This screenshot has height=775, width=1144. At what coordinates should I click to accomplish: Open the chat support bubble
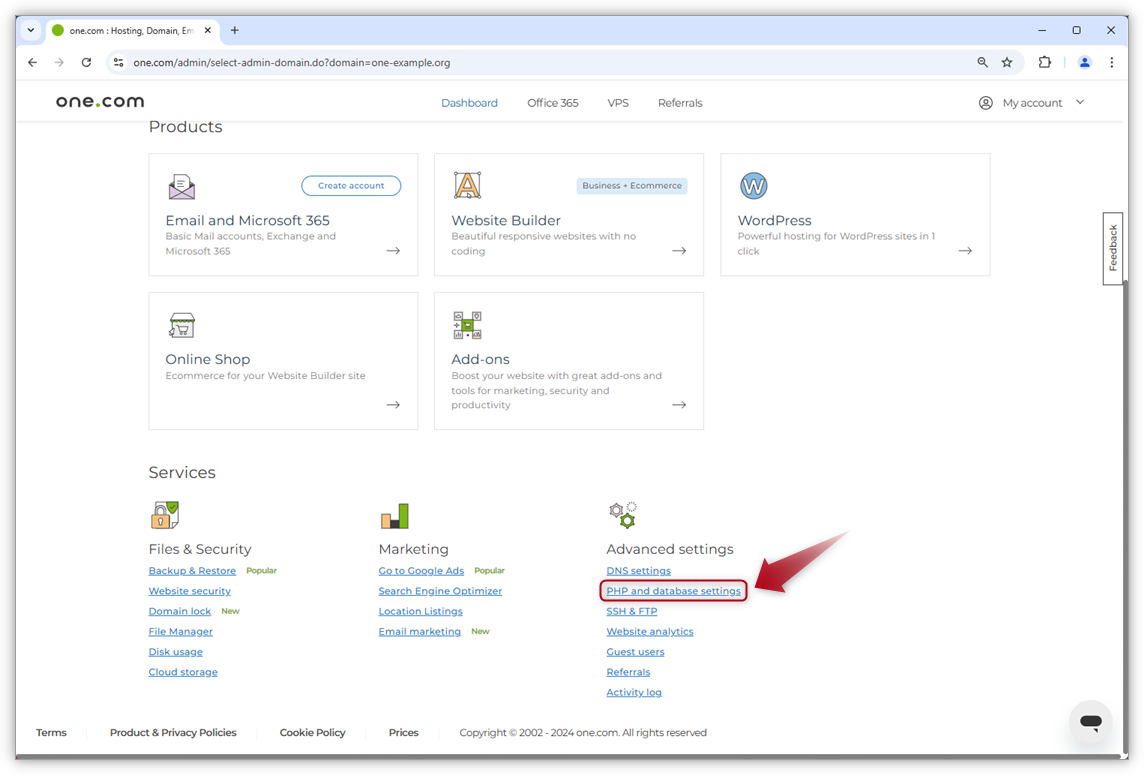pos(1090,722)
